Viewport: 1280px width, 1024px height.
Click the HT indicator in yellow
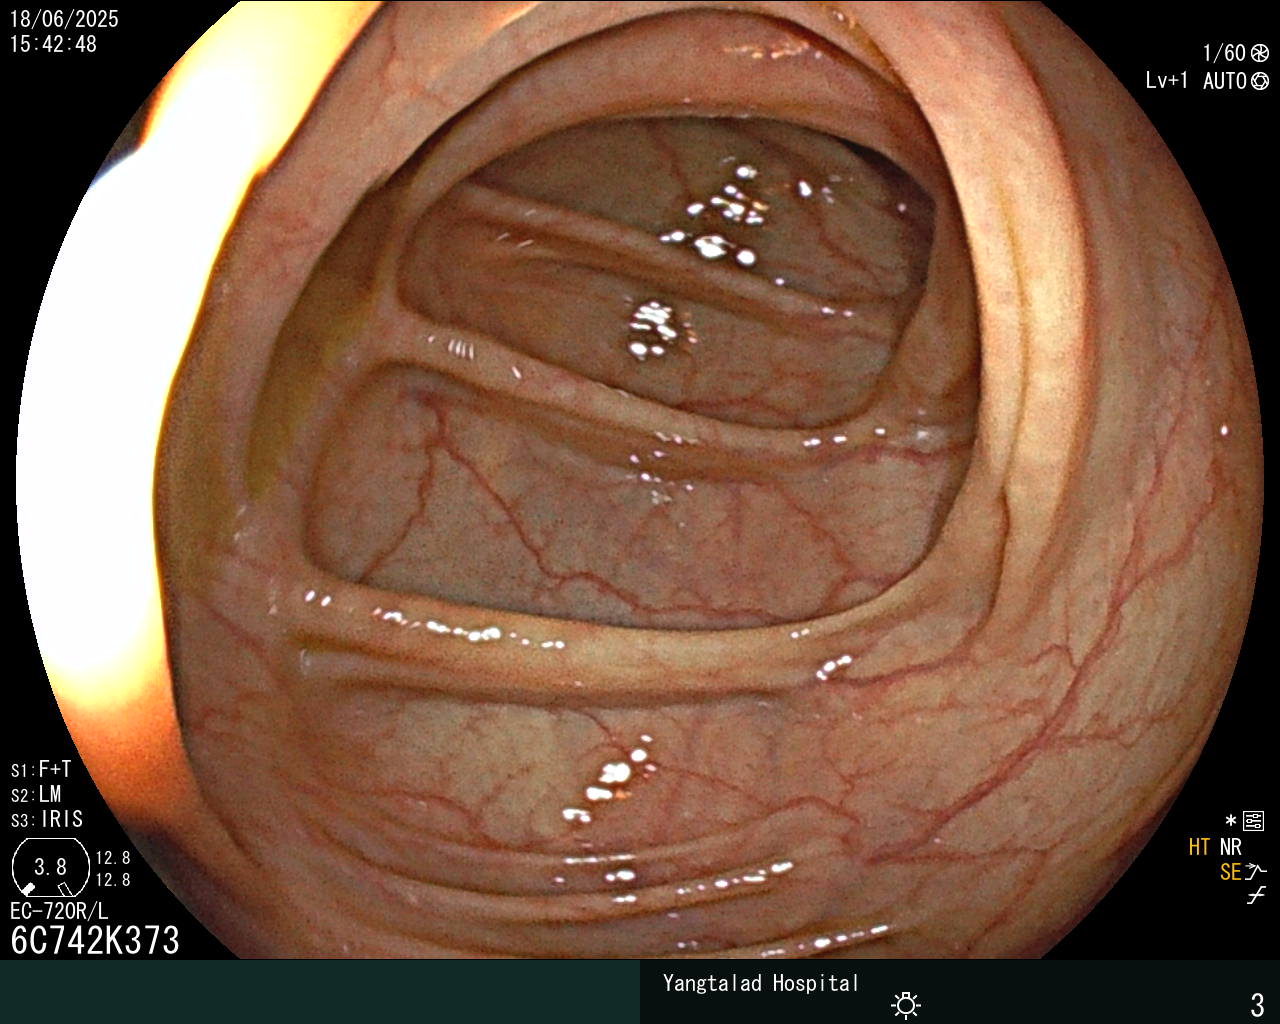(x=1199, y=848)
